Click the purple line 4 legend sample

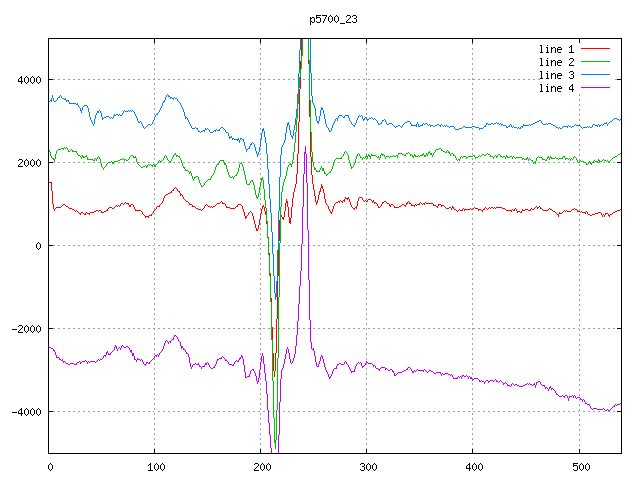click(595, 88)
